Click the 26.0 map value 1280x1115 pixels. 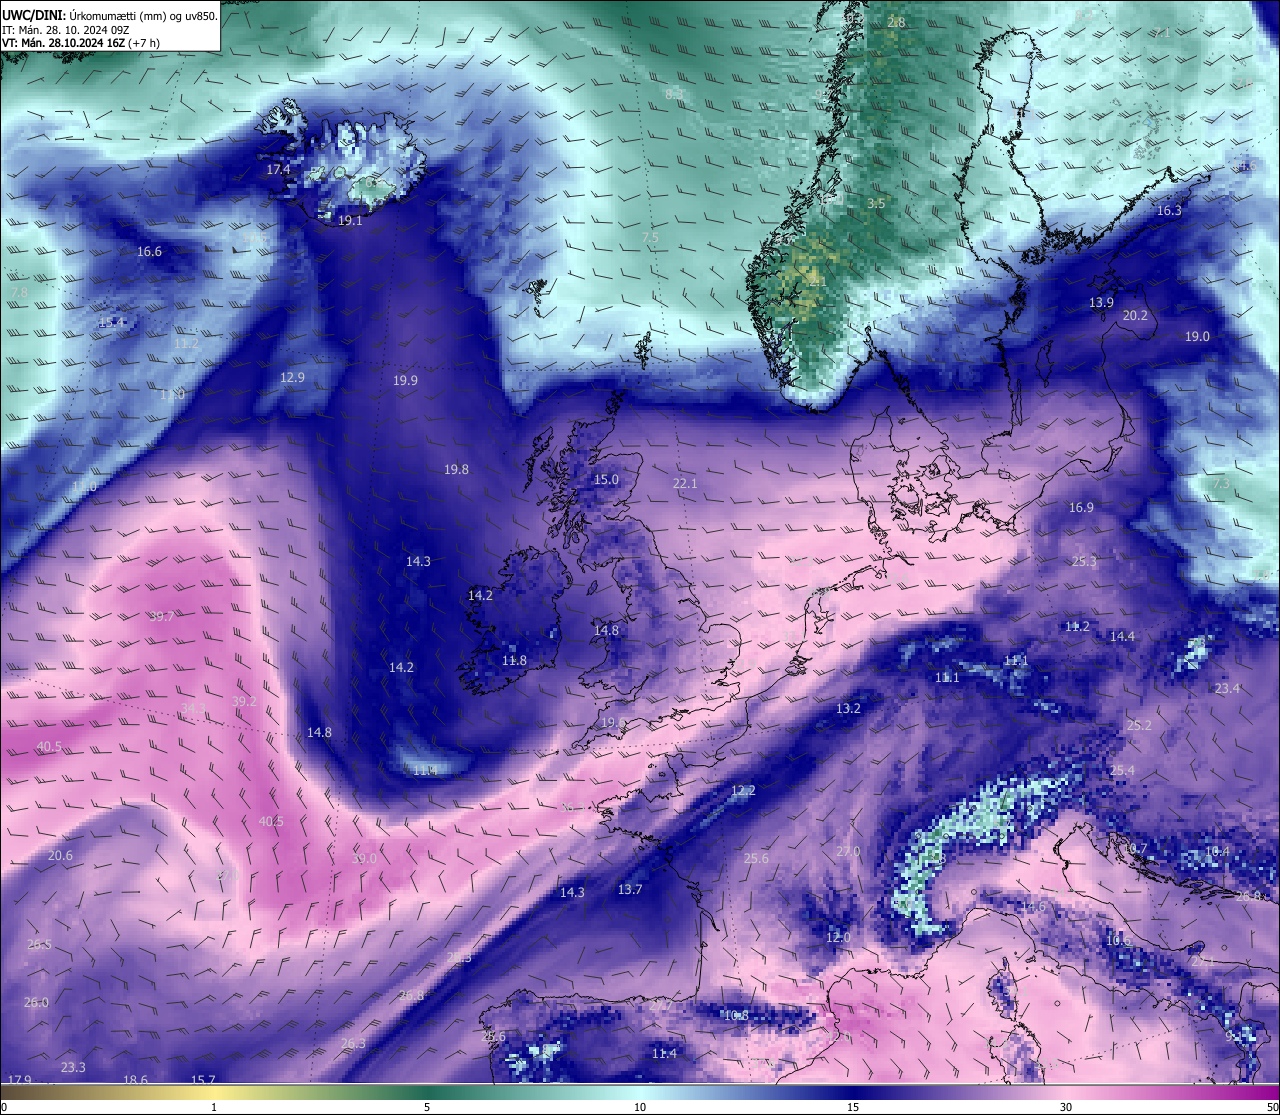click(x=36, y=1003)
